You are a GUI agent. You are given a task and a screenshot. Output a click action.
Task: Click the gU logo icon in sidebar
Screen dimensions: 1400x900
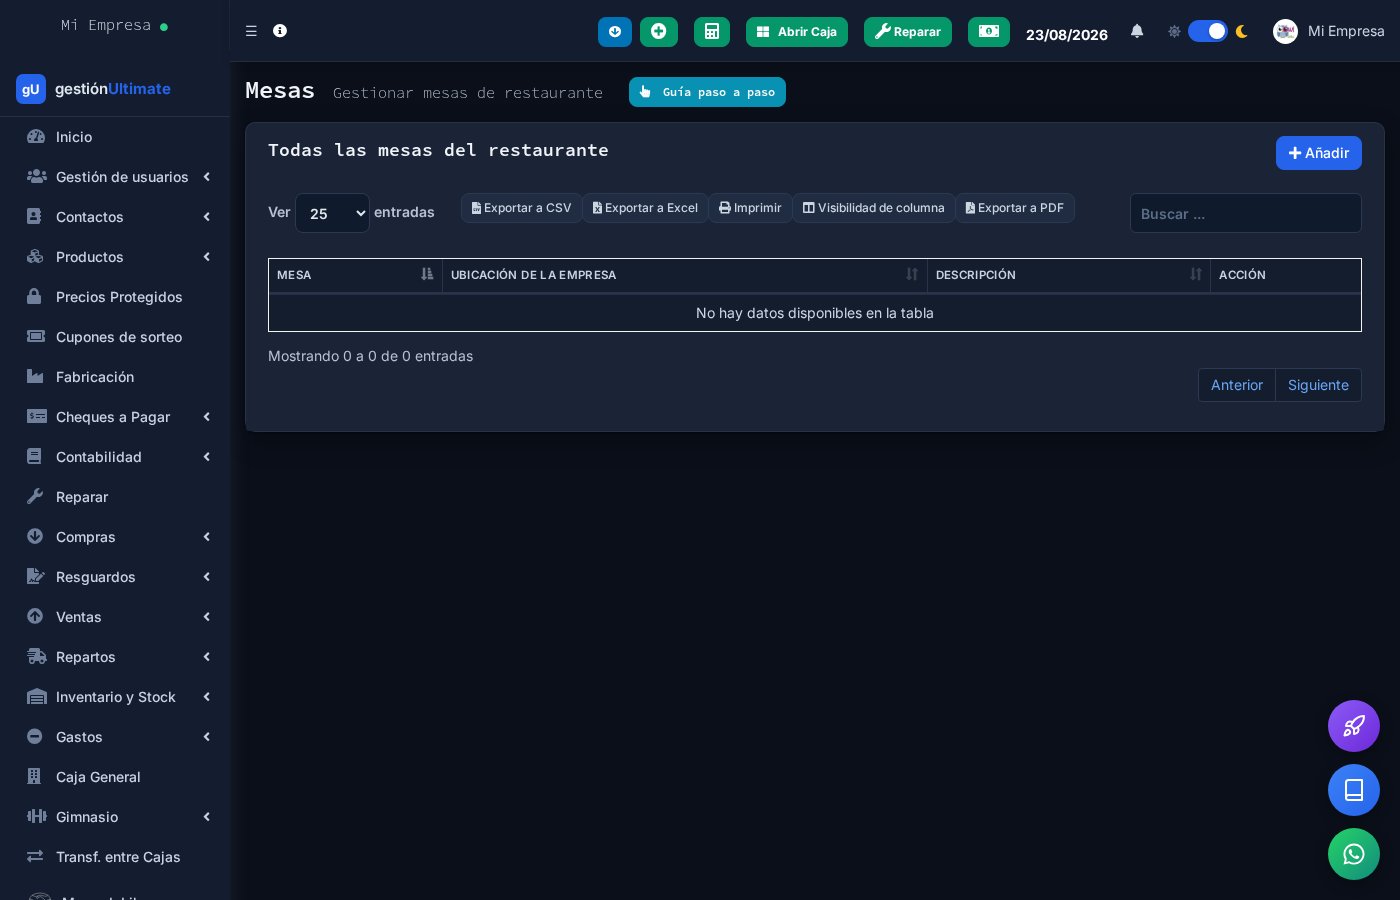click(x=31, y=89)
